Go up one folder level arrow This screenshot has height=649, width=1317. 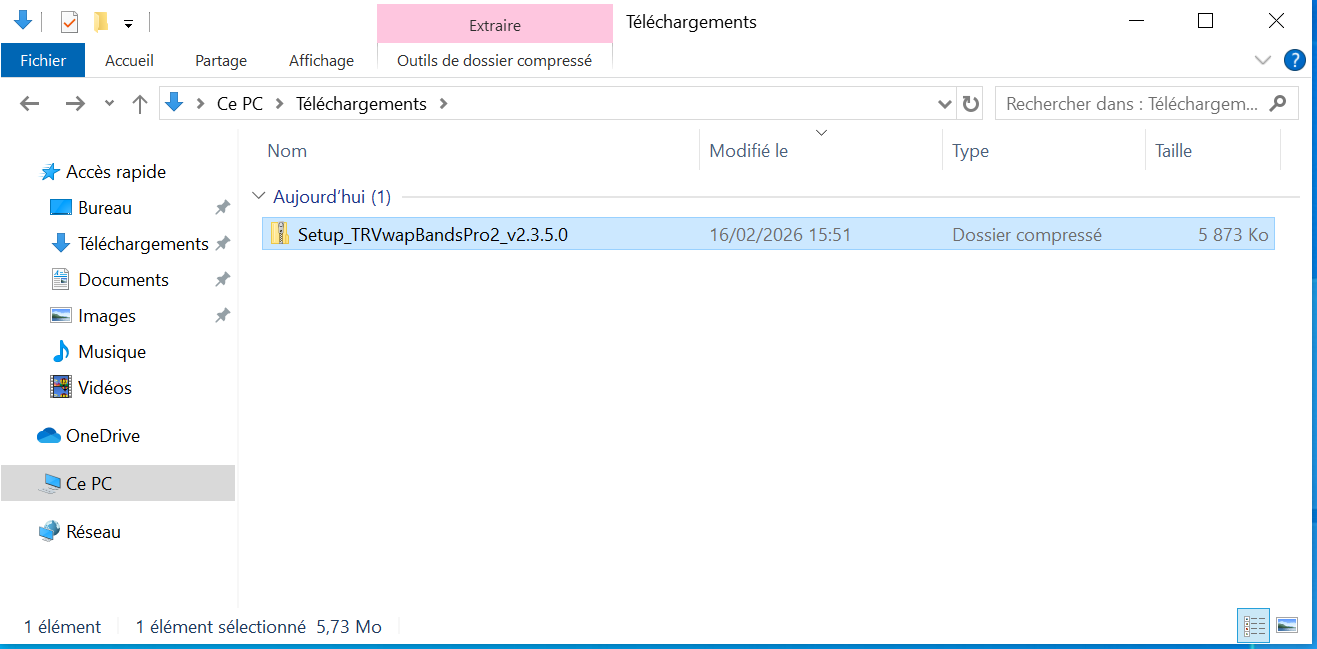pos(140,104)
